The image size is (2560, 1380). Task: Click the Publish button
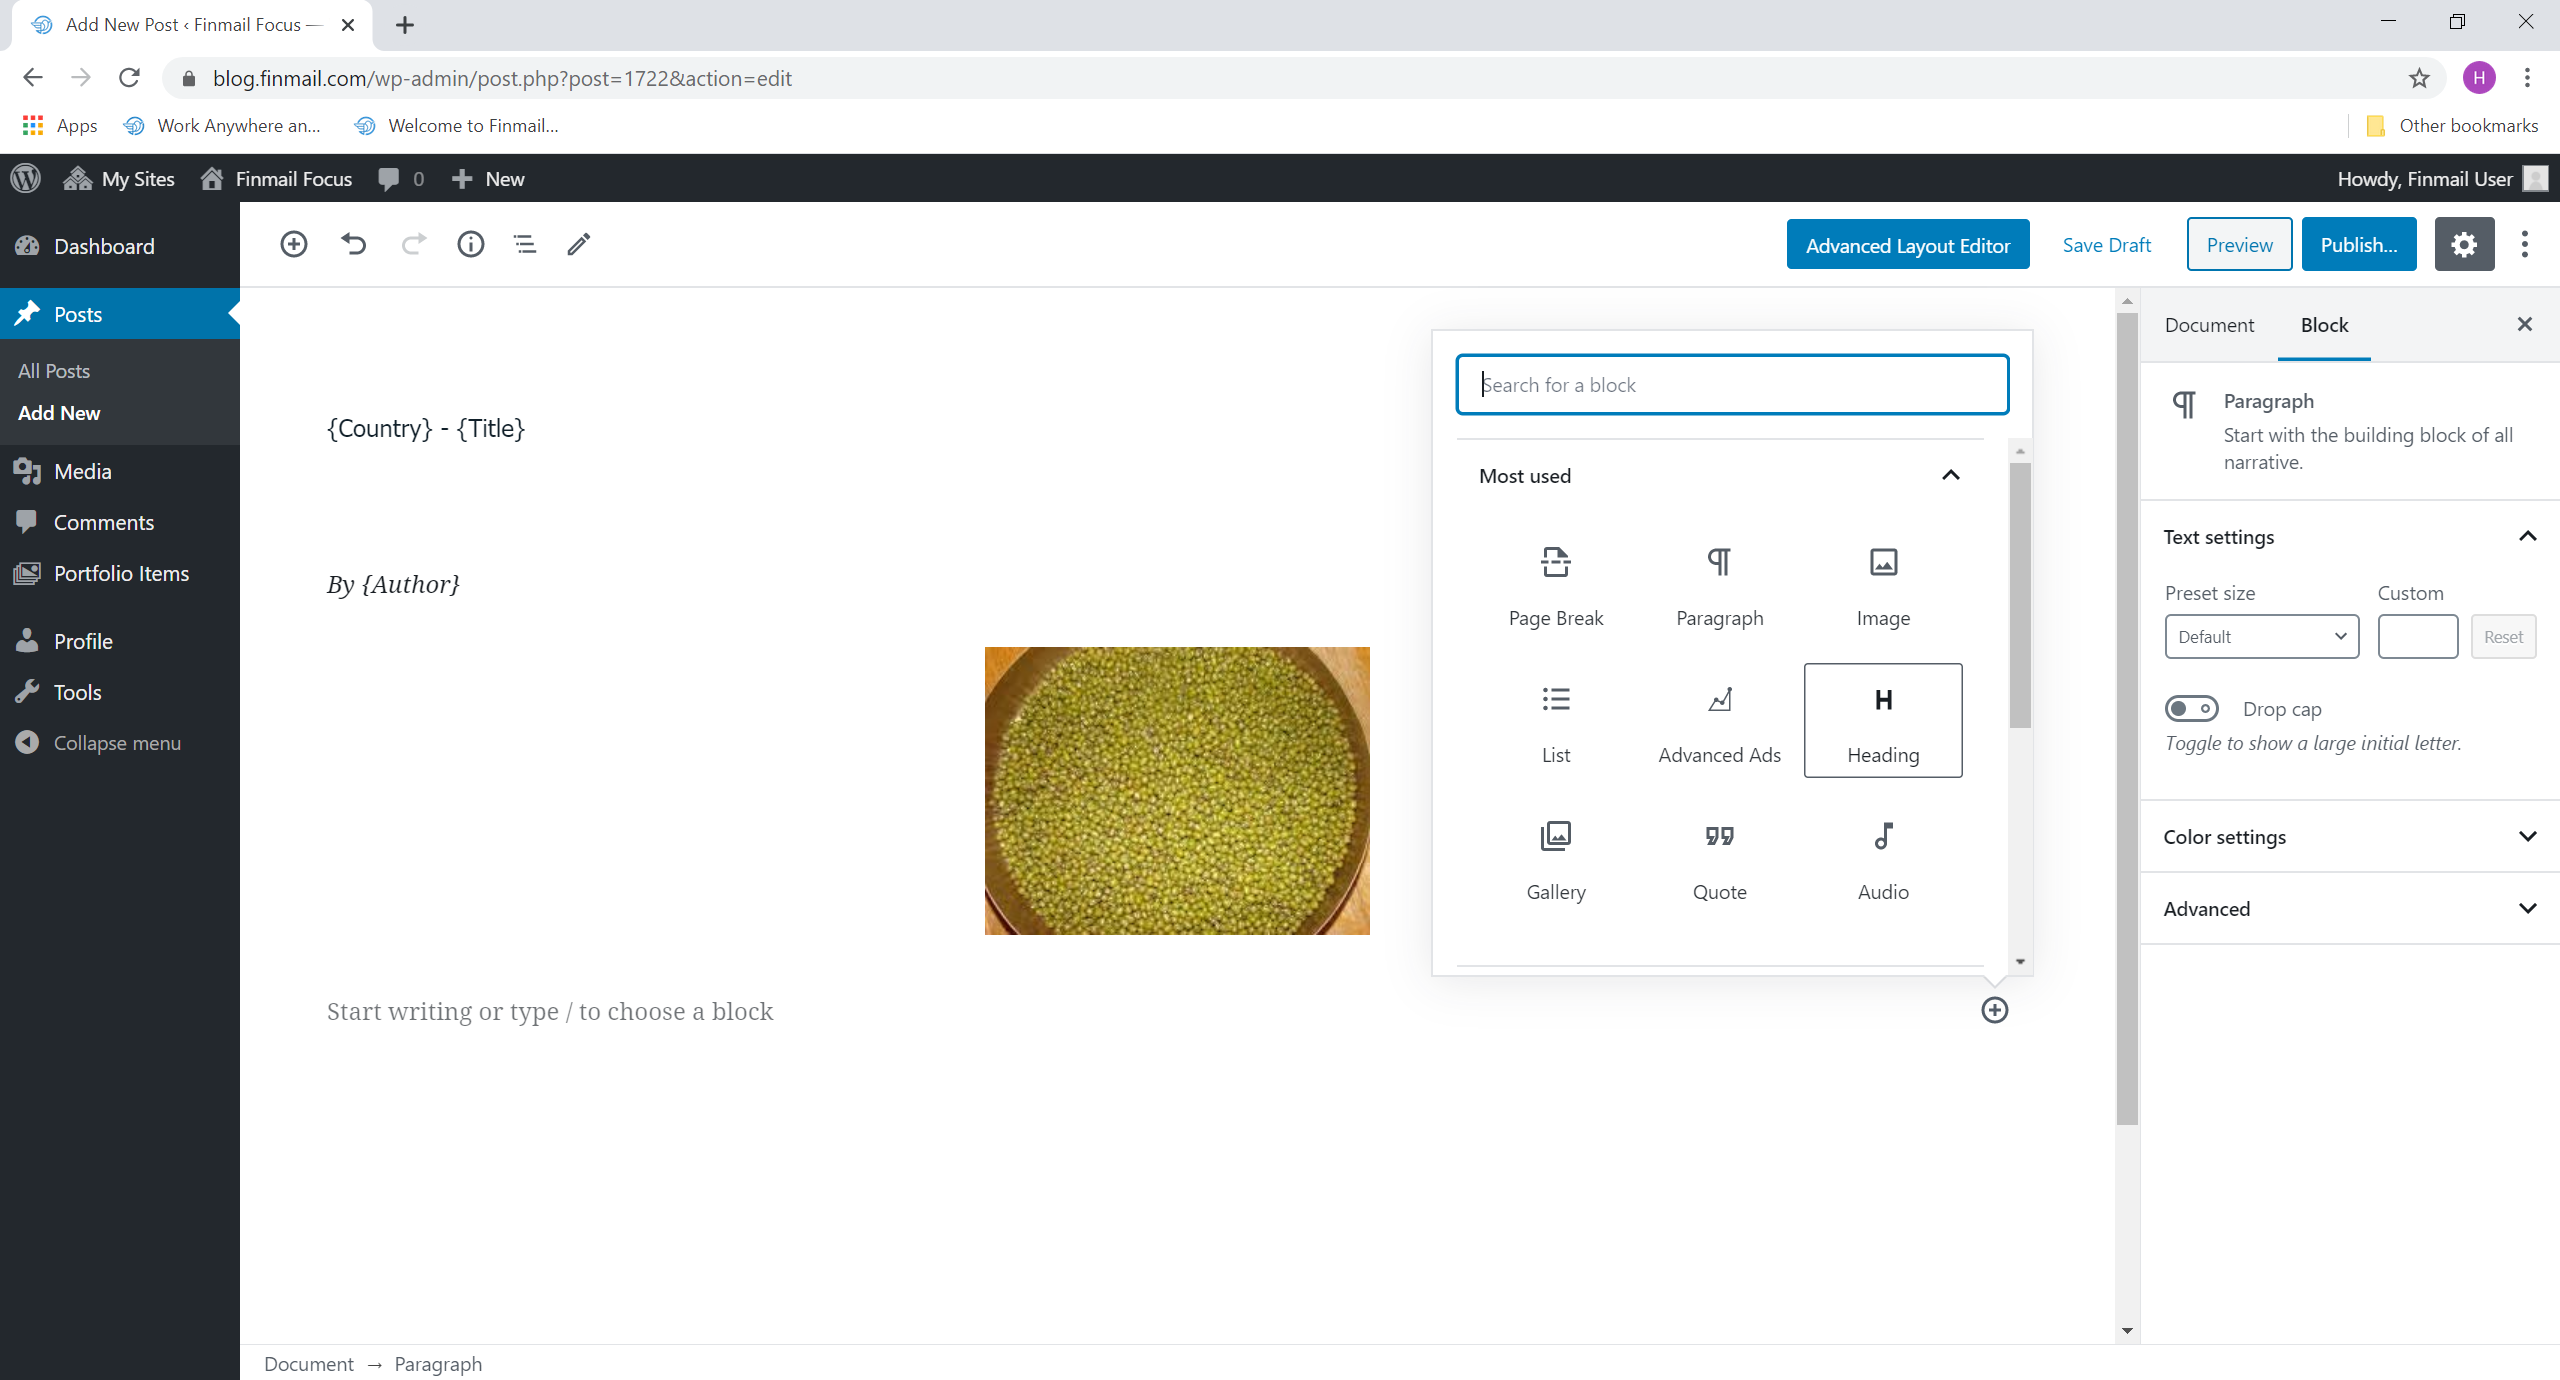coord(2359,245)
